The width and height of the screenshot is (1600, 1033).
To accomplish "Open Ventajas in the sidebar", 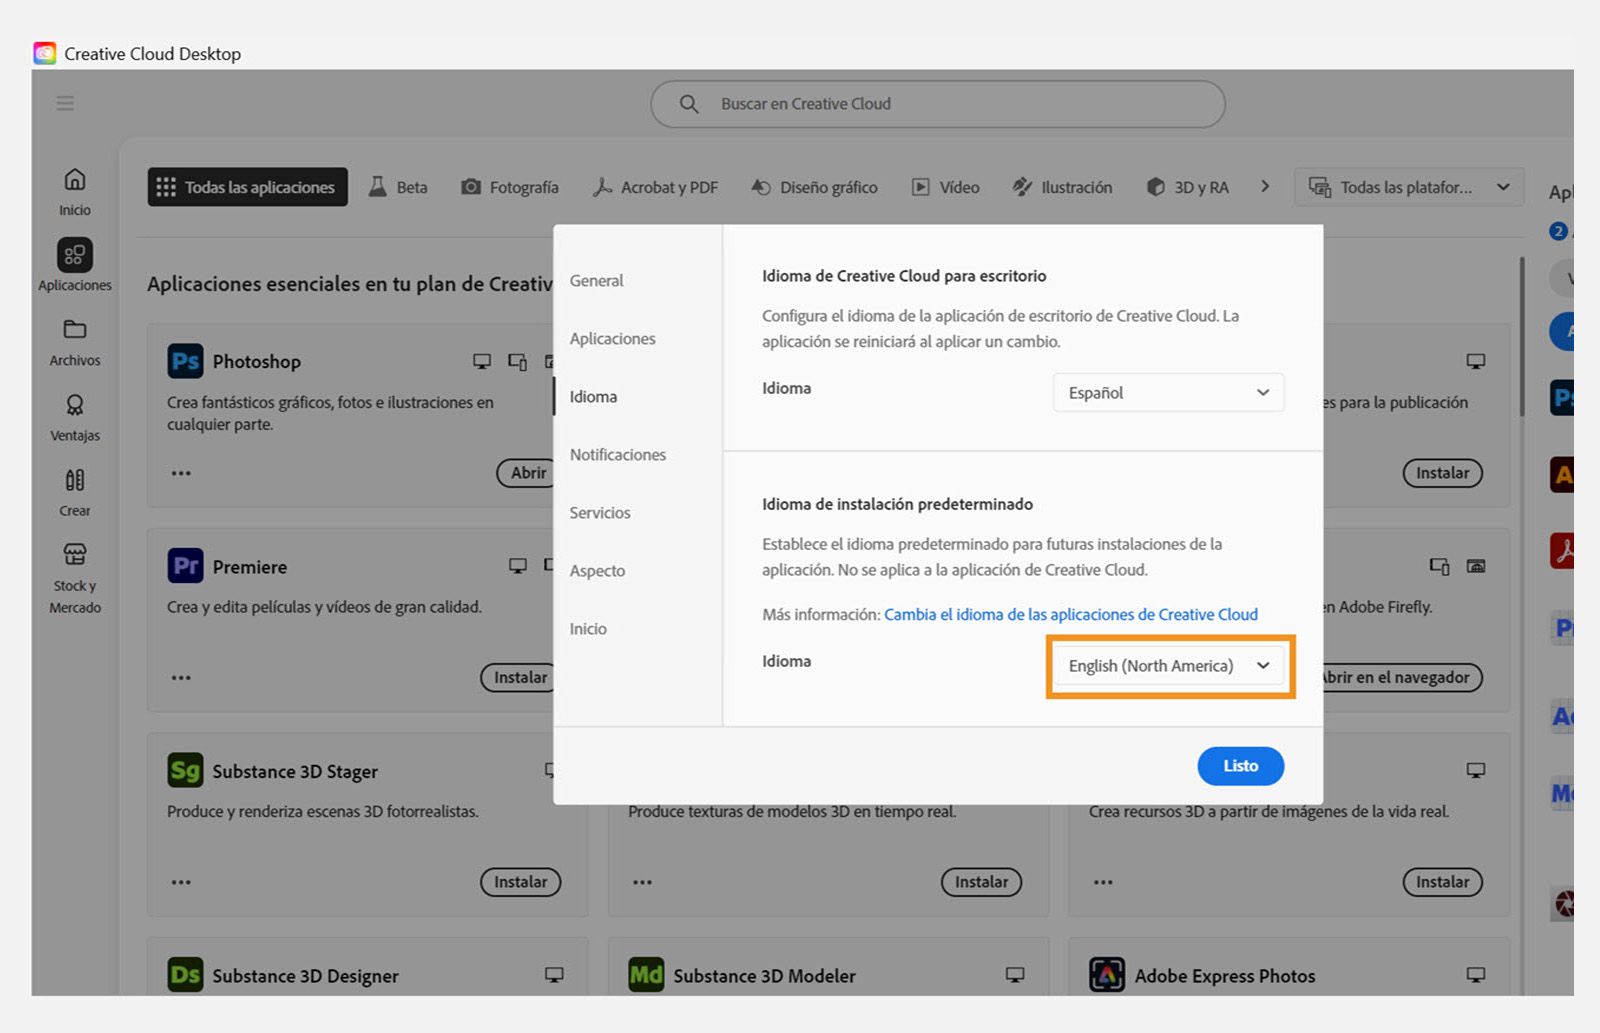I will (x=75, y=417).
